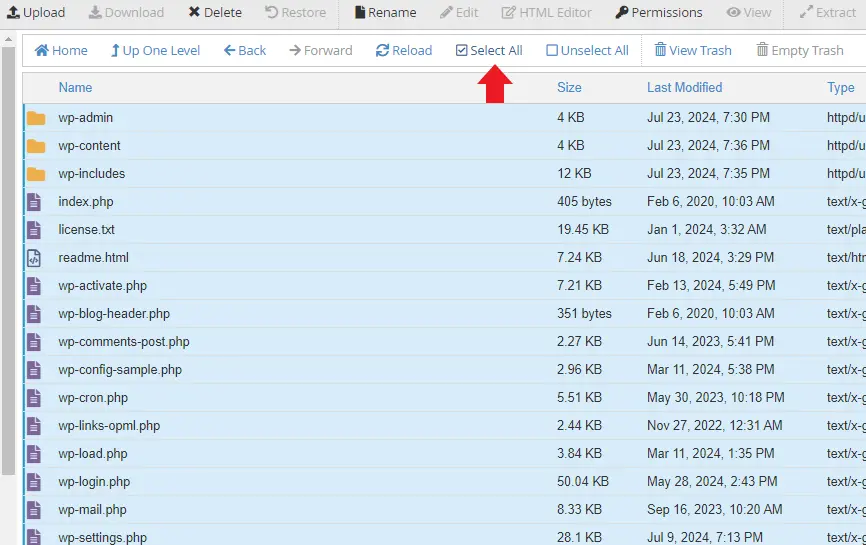This screenshot has width=866, height=545.
Task: Sort by Size column header
Action: pyautogui.click(x=569, y=87)
